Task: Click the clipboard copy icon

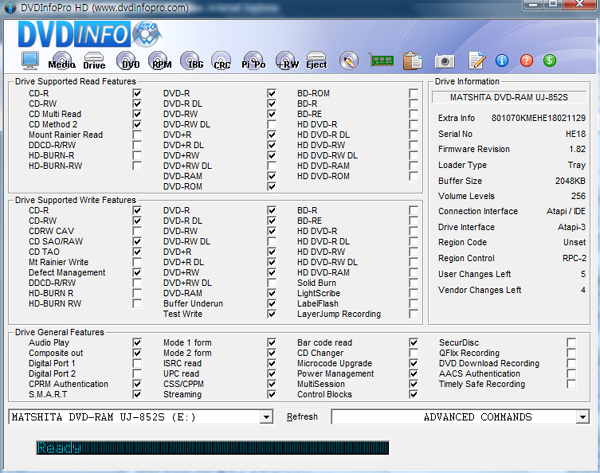Action: coord(412,60)
